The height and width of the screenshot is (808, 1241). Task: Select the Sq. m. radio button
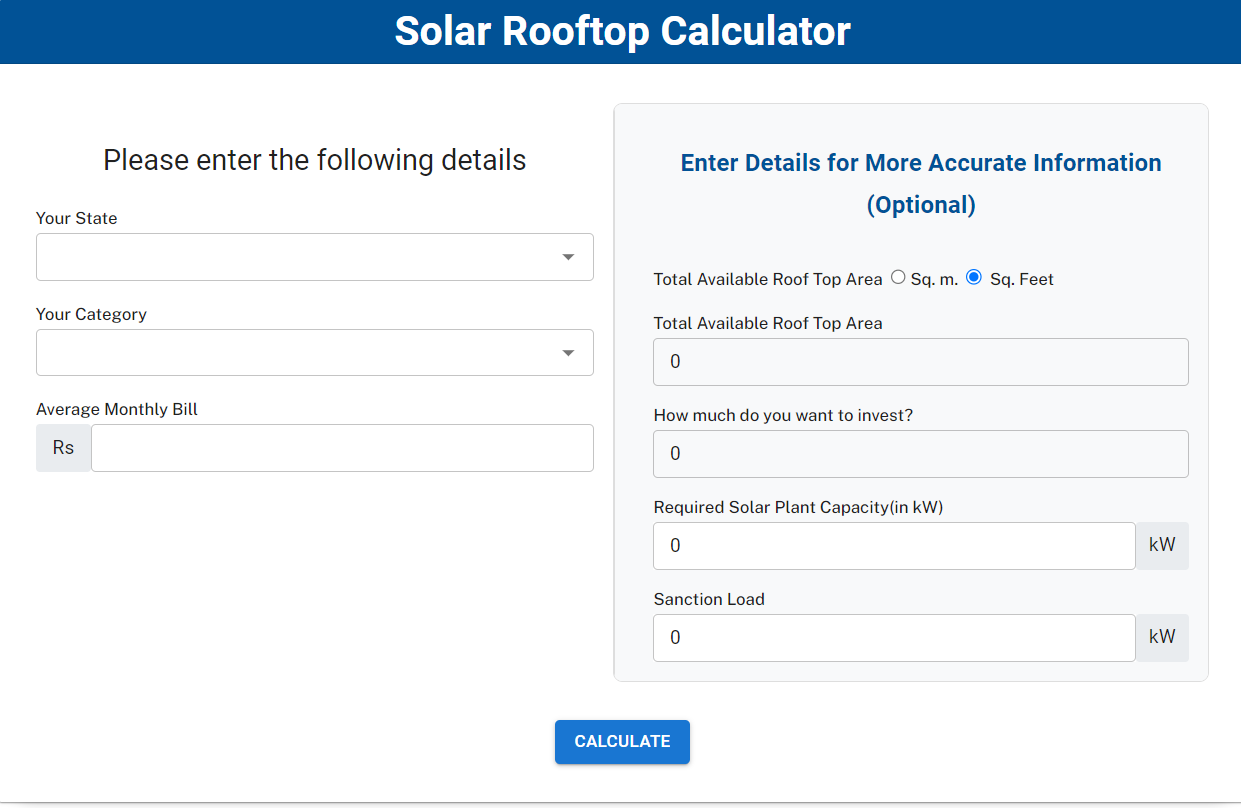898,278
